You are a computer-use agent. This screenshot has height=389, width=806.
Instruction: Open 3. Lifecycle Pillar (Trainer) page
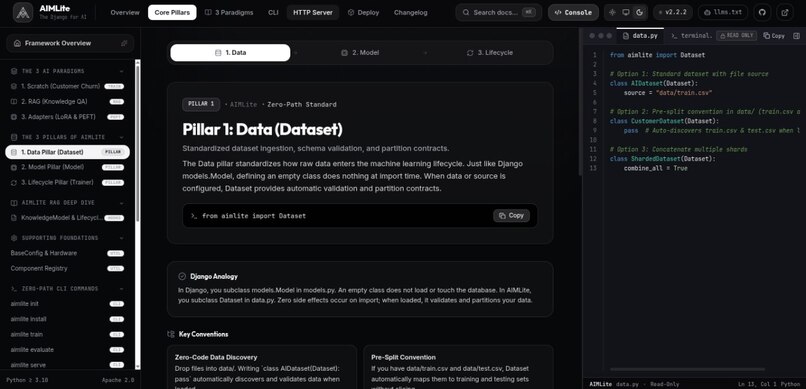coord(67,182)
